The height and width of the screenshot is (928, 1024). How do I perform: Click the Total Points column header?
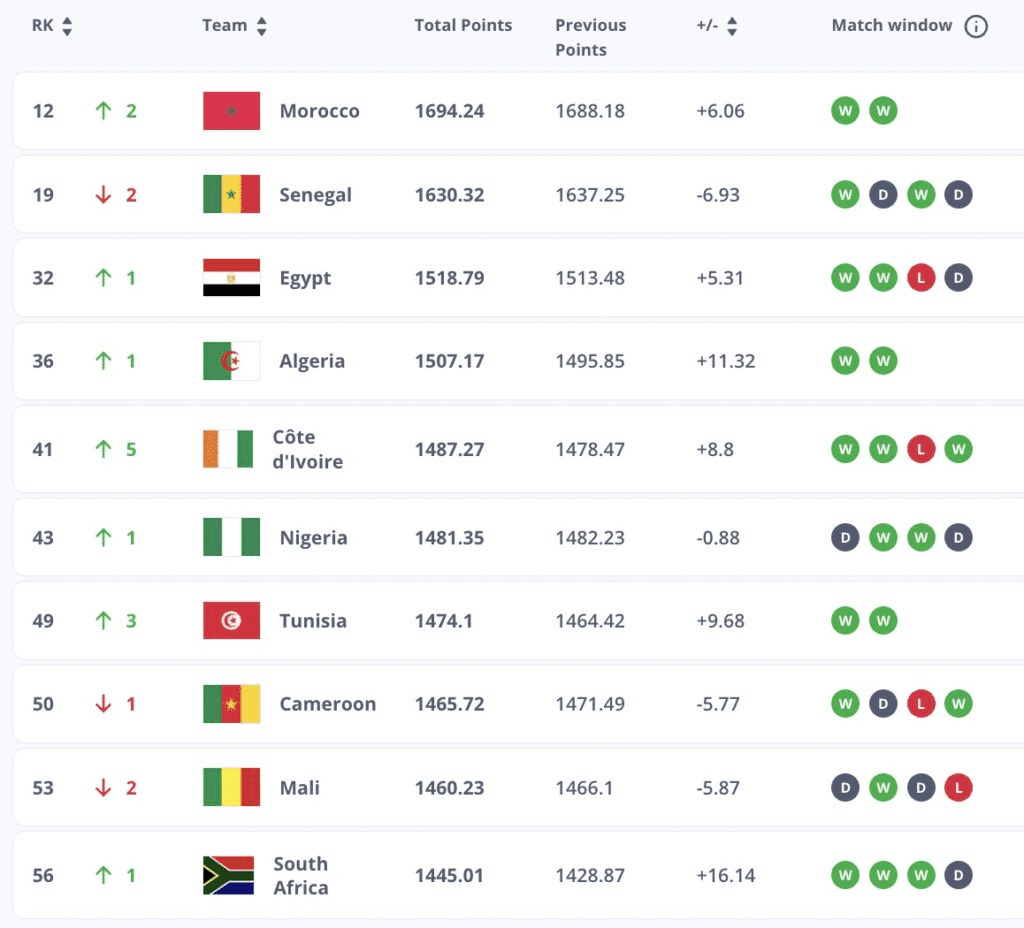tap(463, 25)
